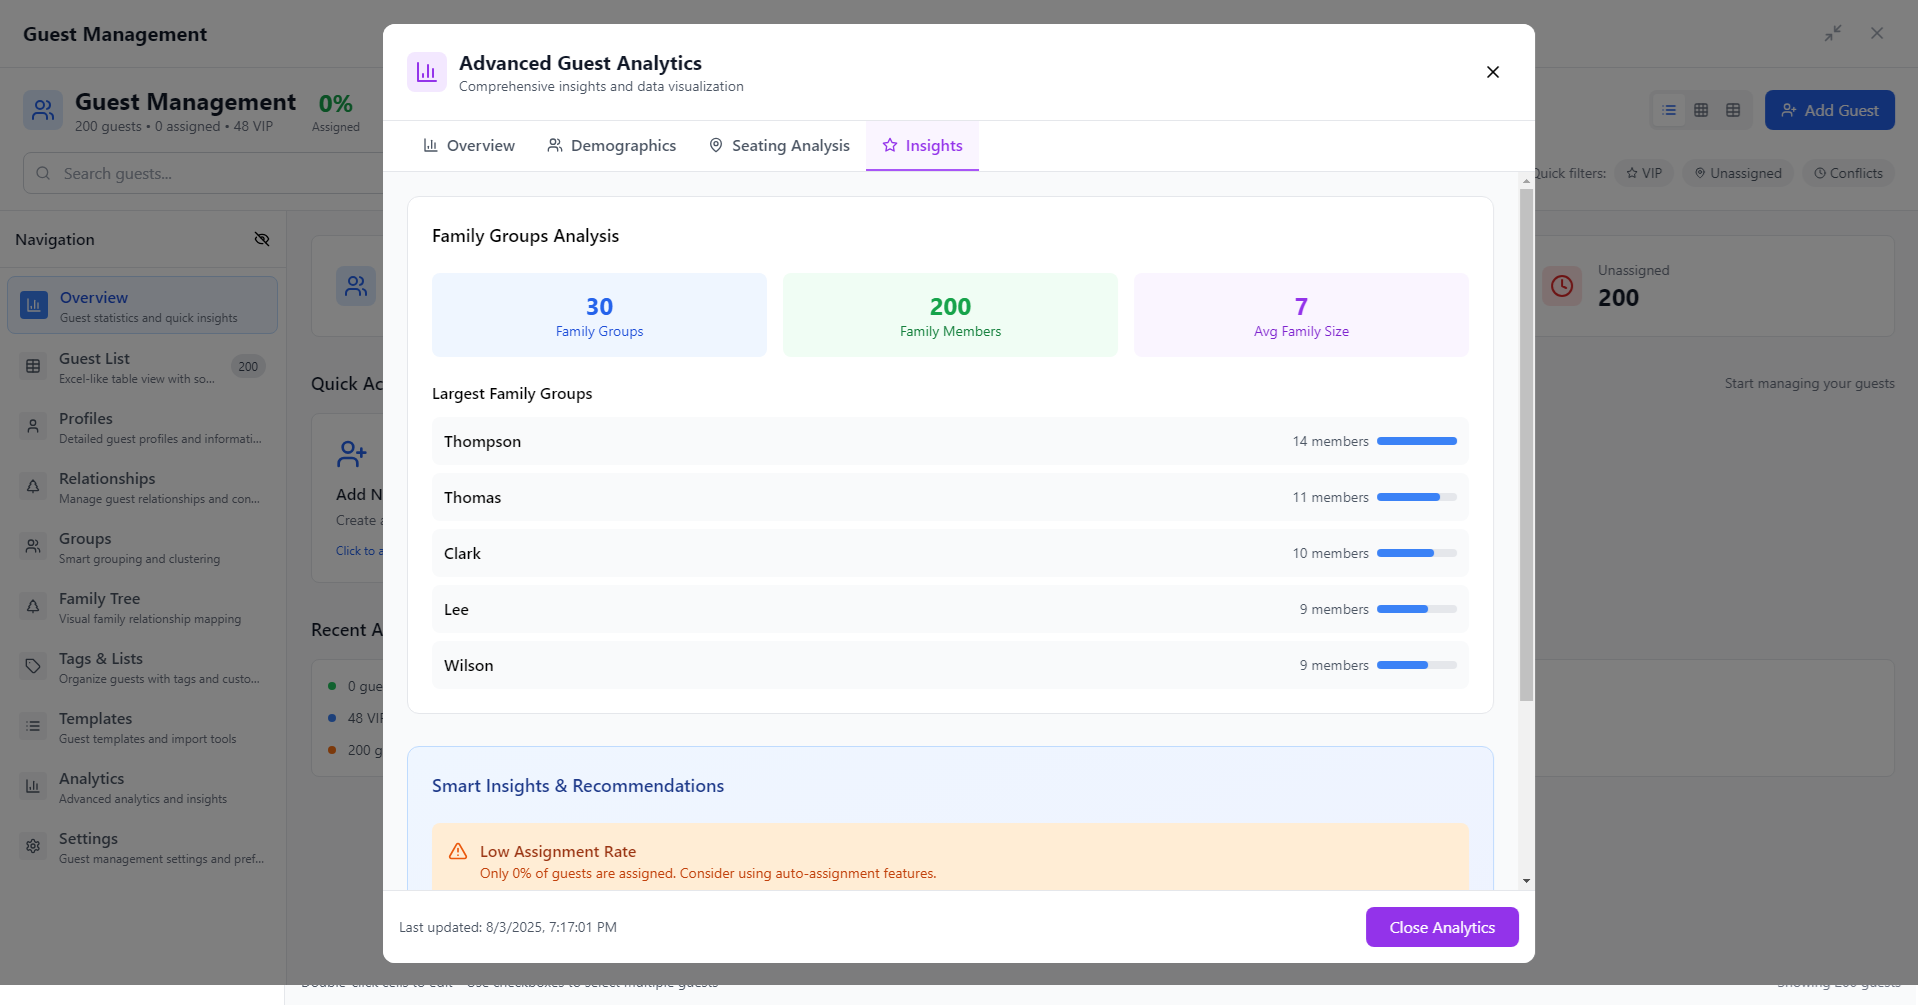Select the Guest List table icon in sidebar
The image size is (1918, 1005).
pos(33,366)
